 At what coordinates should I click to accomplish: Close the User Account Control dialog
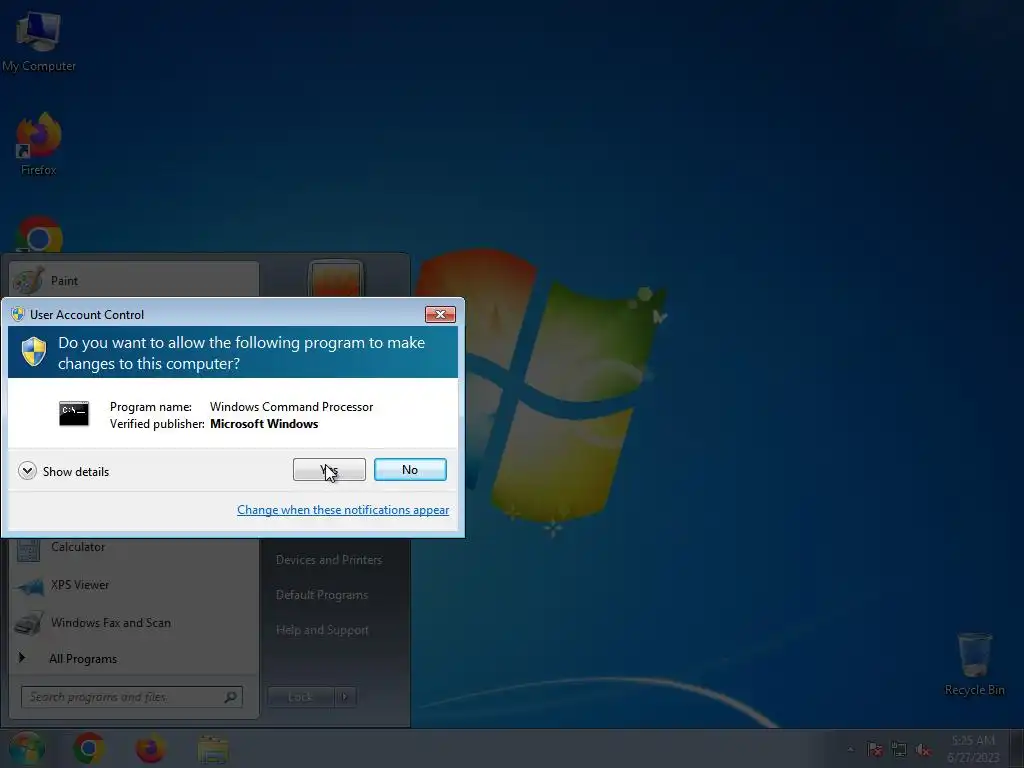point(440,315)
